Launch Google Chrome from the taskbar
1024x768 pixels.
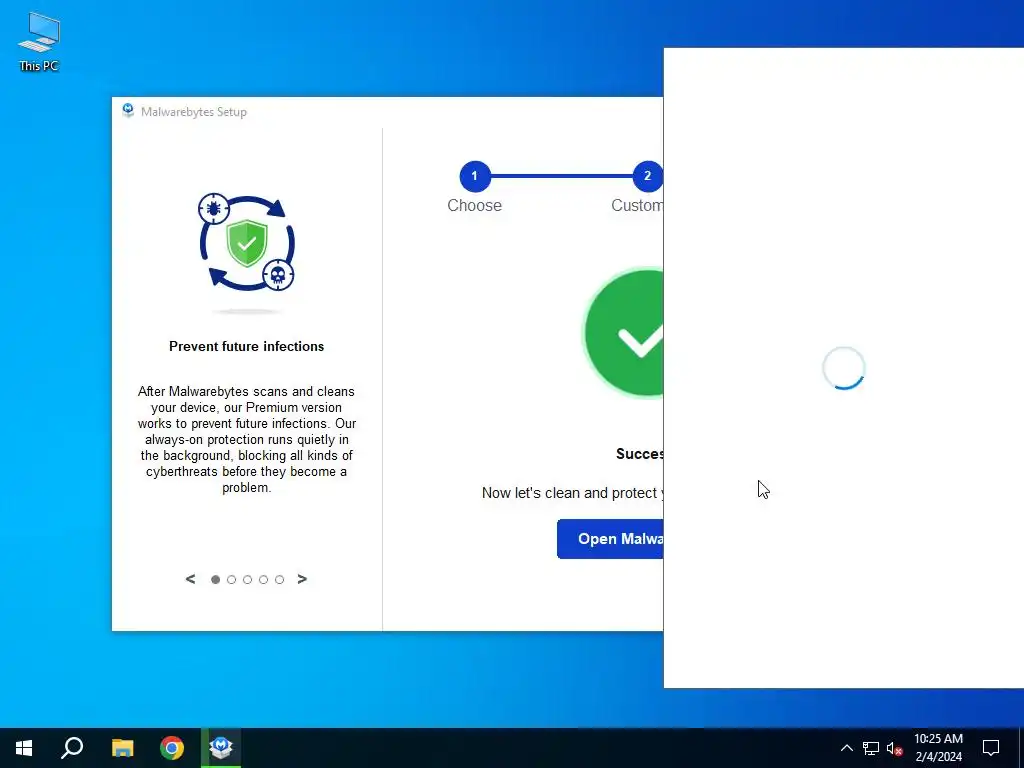(x=172, y=748)
